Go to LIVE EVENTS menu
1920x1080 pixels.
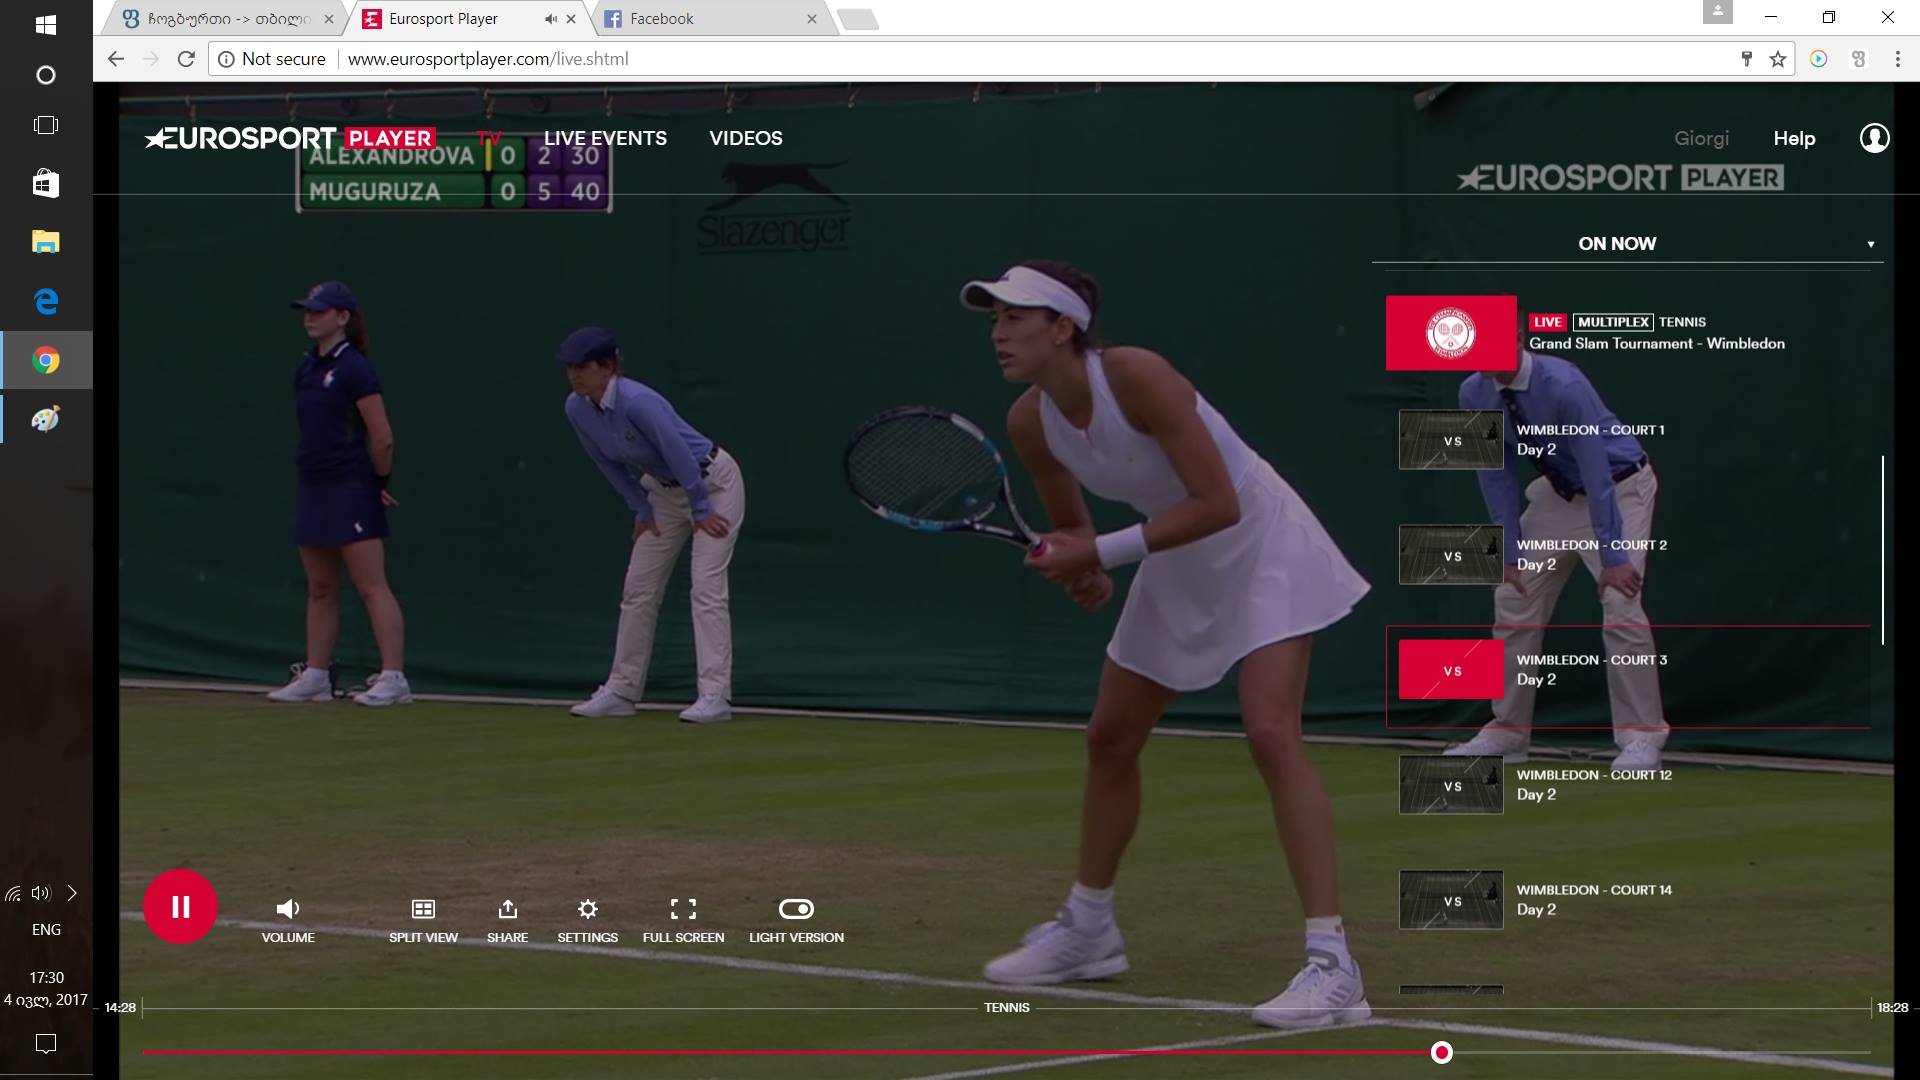(605, 138)
